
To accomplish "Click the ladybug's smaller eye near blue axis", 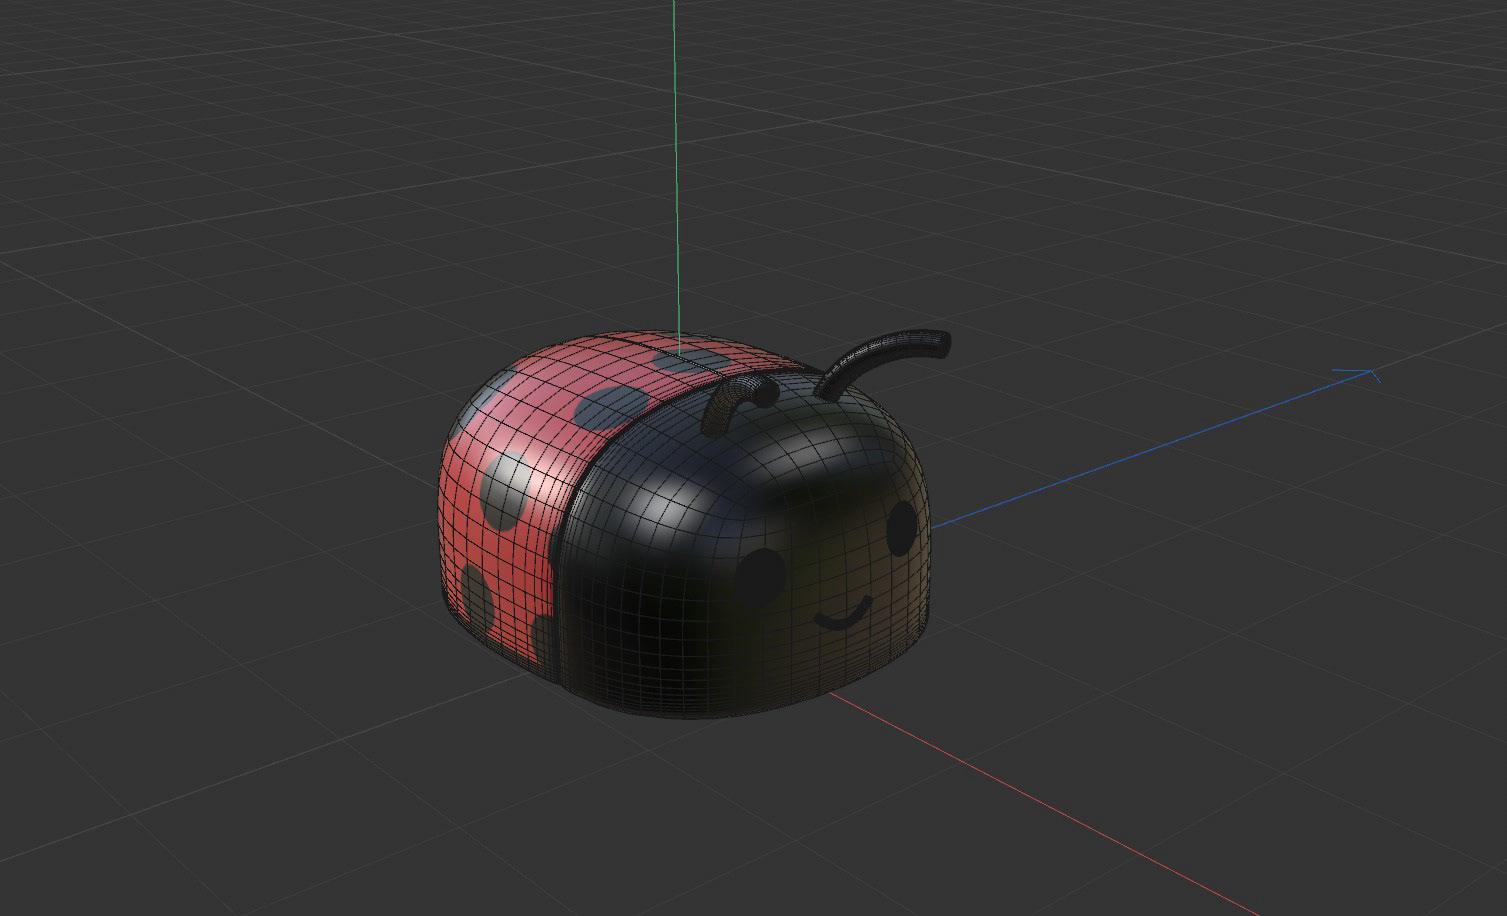I will [901, 528].
